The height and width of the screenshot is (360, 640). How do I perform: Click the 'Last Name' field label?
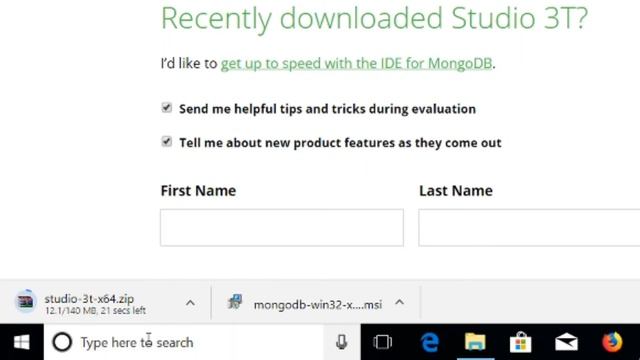(456, 191)
